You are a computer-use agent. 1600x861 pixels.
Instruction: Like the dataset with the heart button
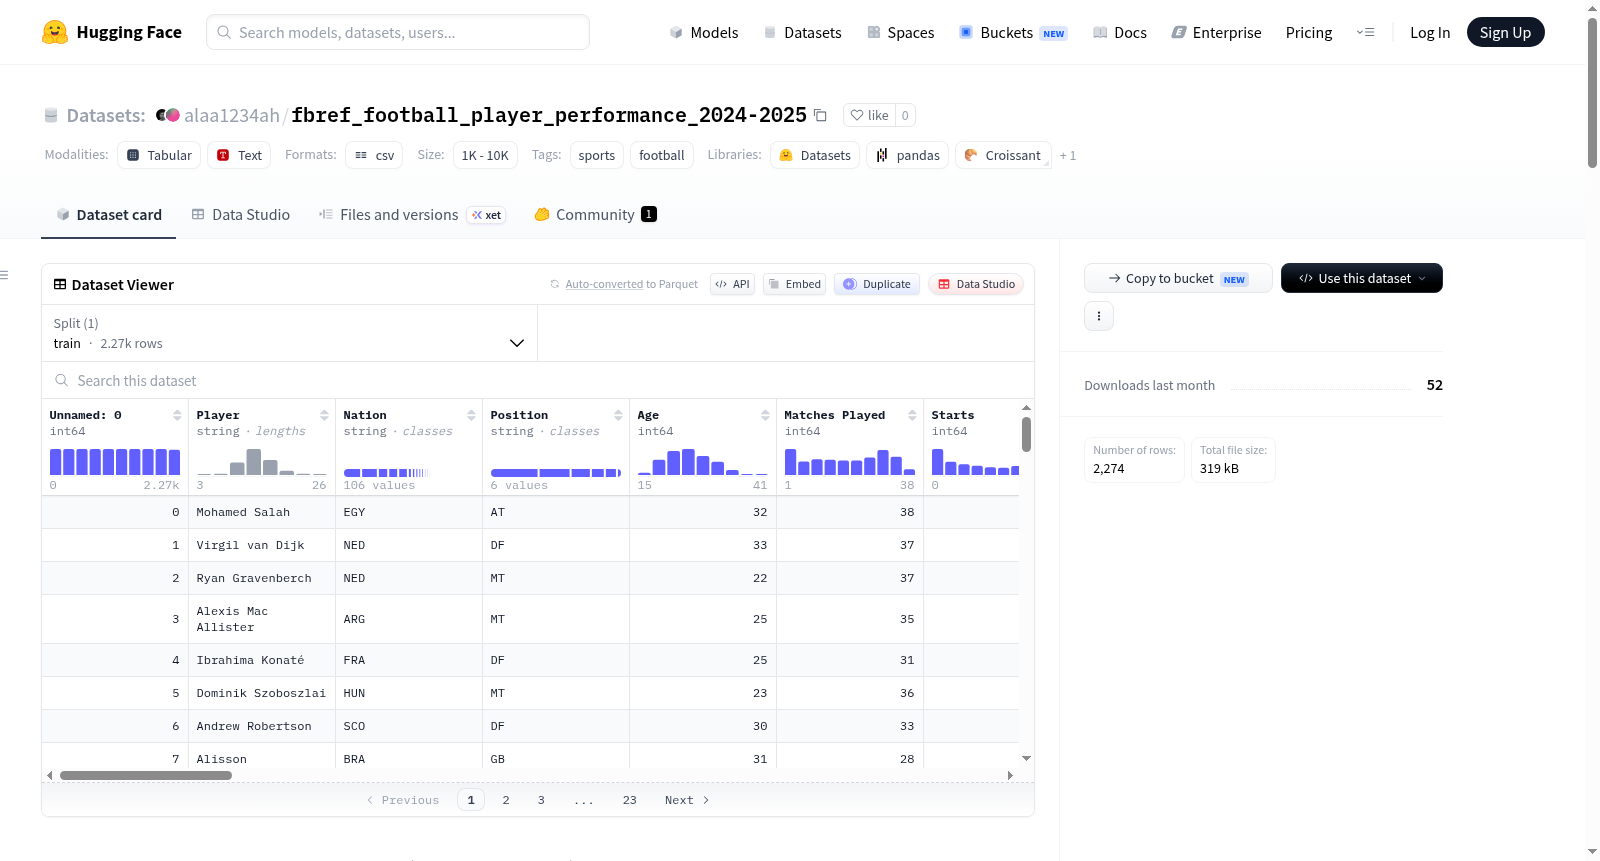point(869,115)
